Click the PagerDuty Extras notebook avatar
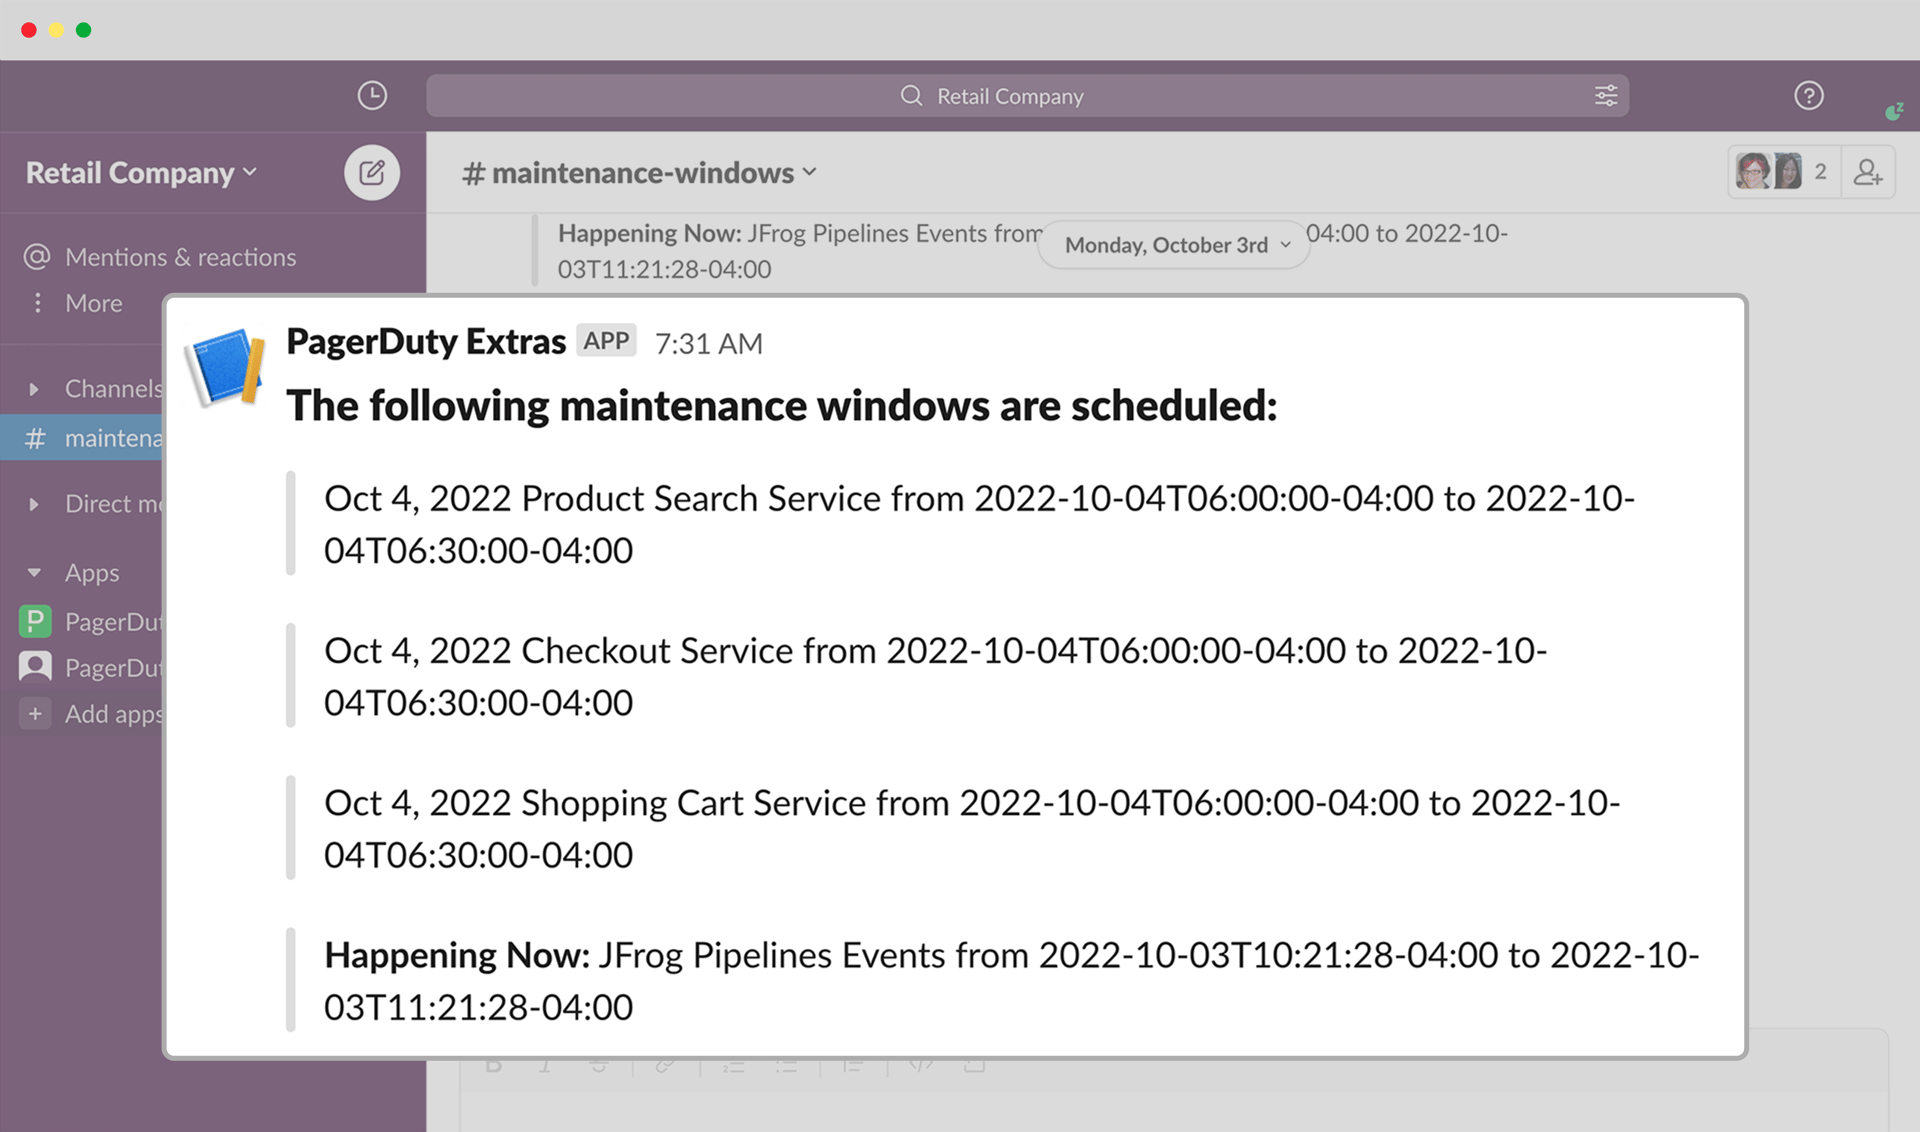This screenshot has width=1920, height=1132. (227, 366)
